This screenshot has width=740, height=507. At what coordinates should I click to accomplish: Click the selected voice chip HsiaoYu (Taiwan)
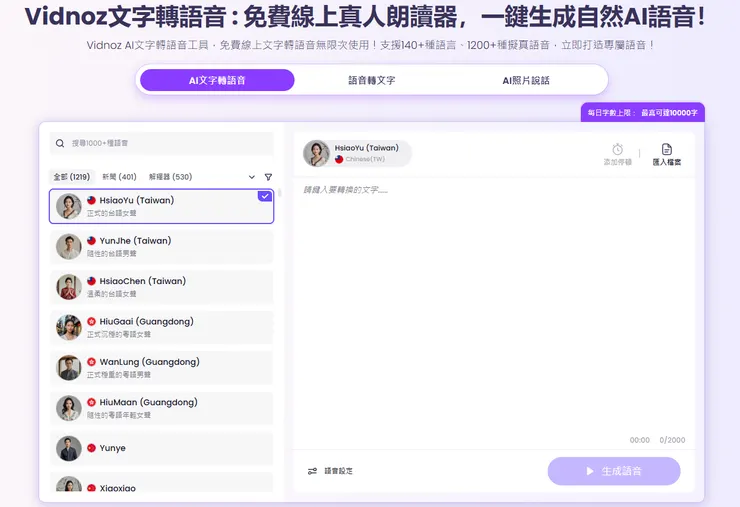357,153
